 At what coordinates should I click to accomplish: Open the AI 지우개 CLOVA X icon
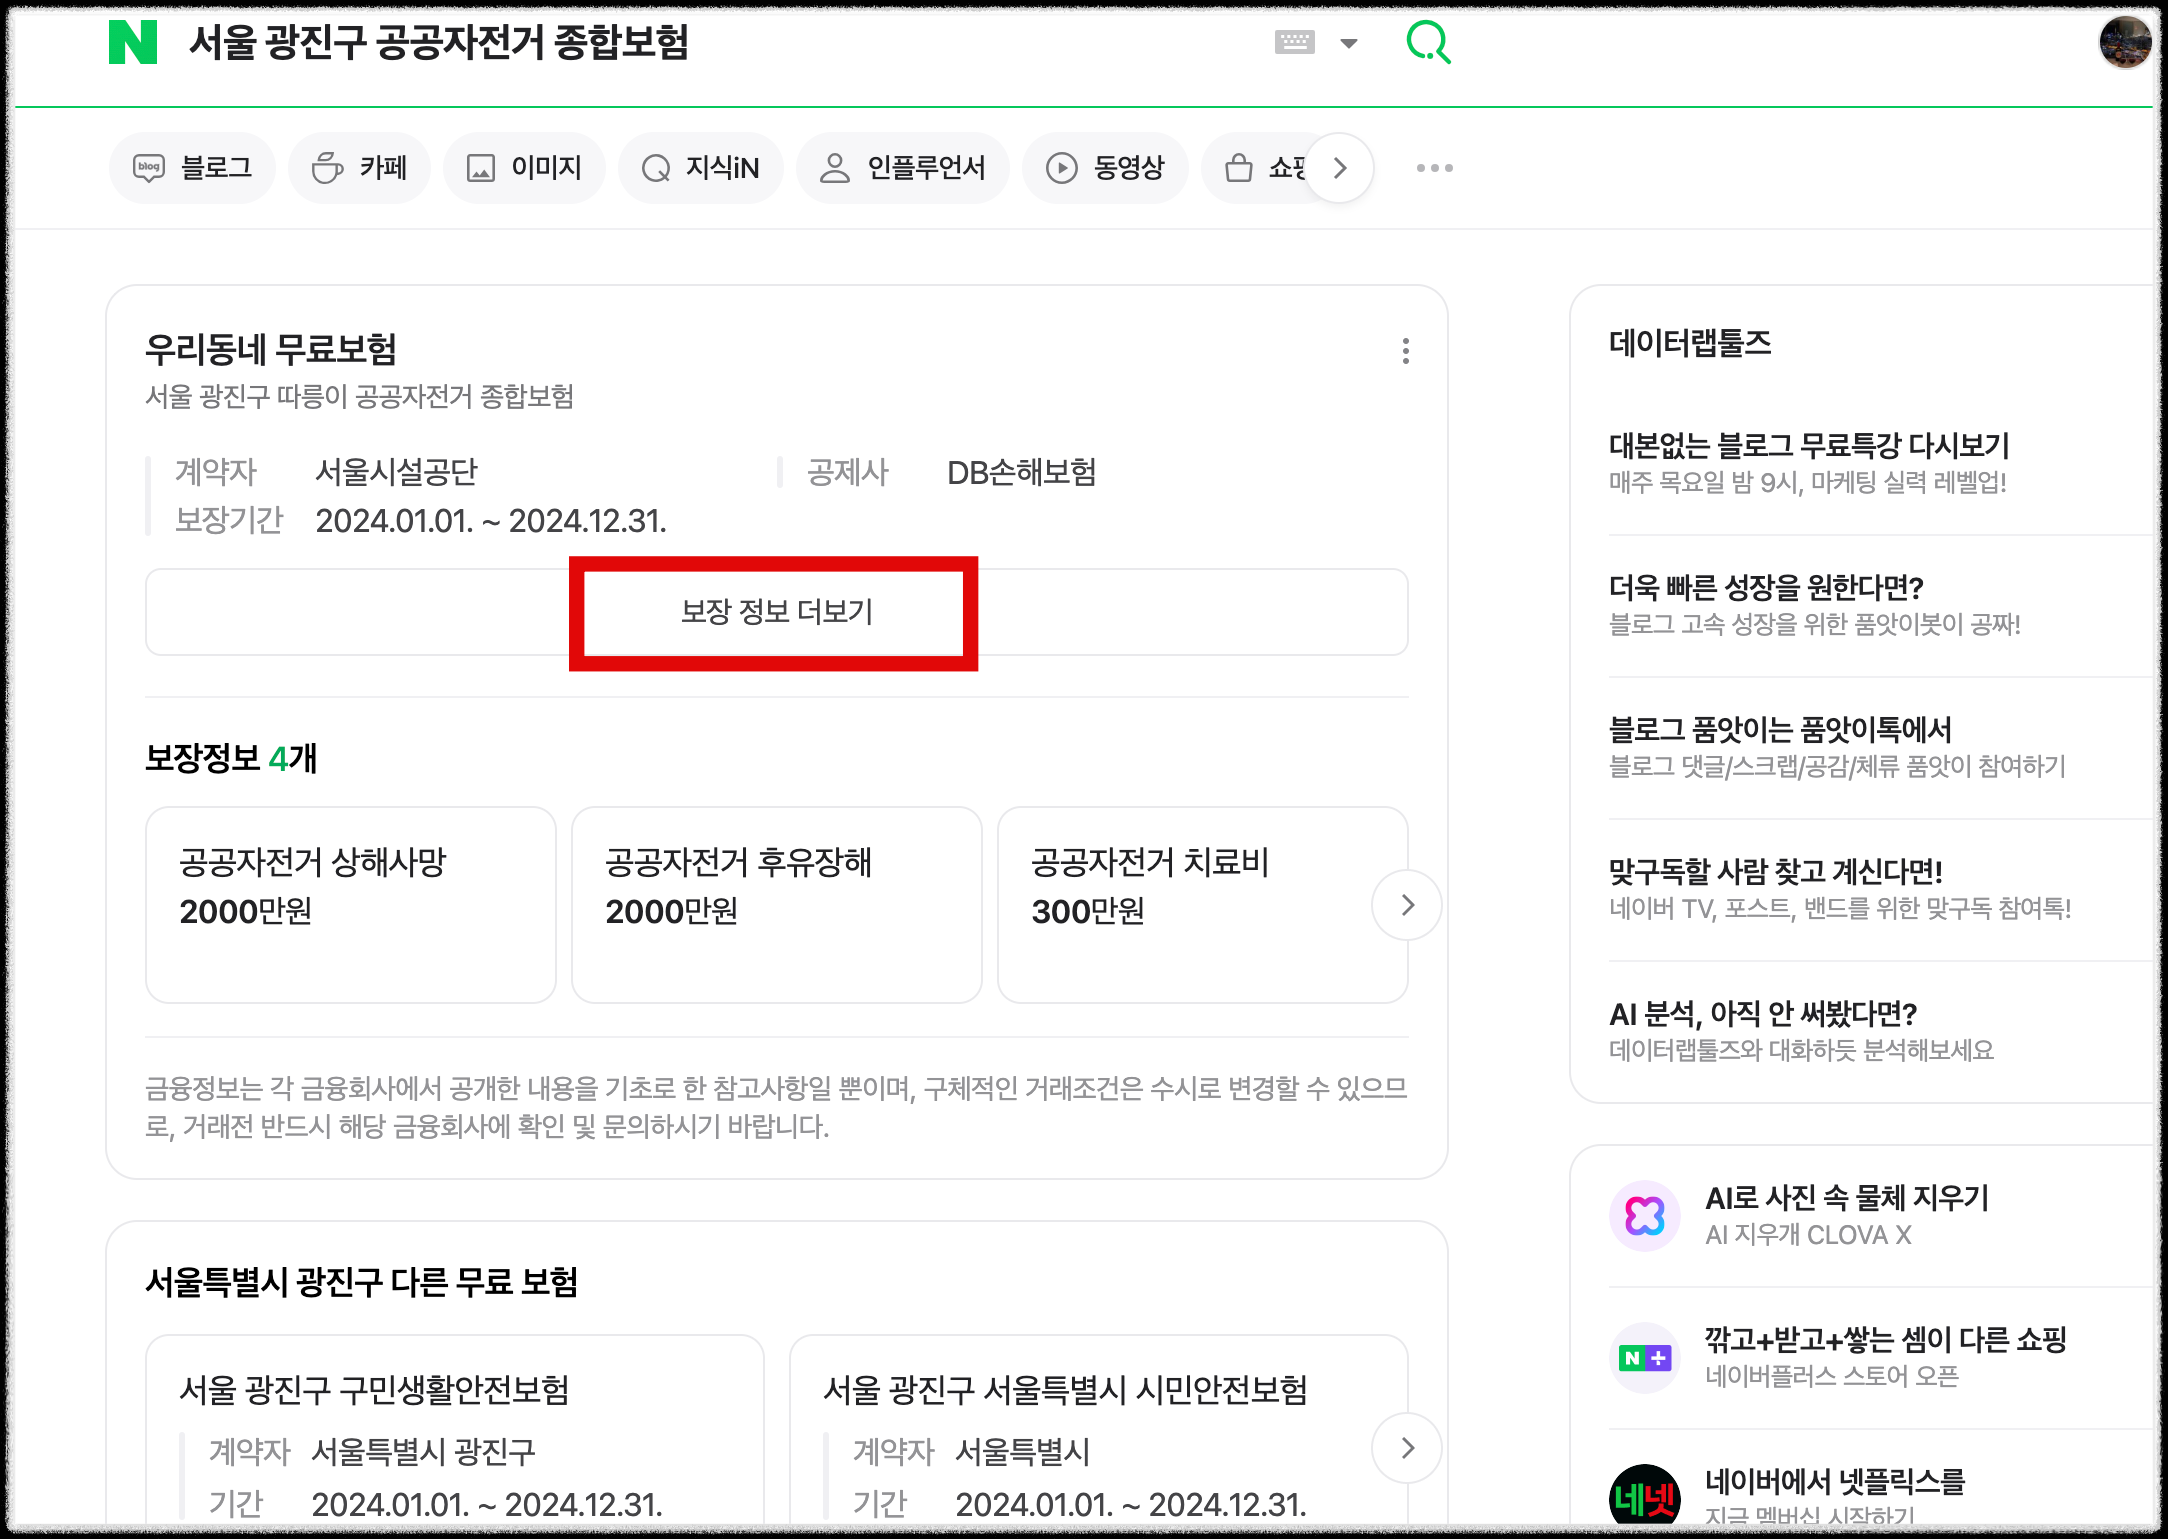tap(1645, 1216)
